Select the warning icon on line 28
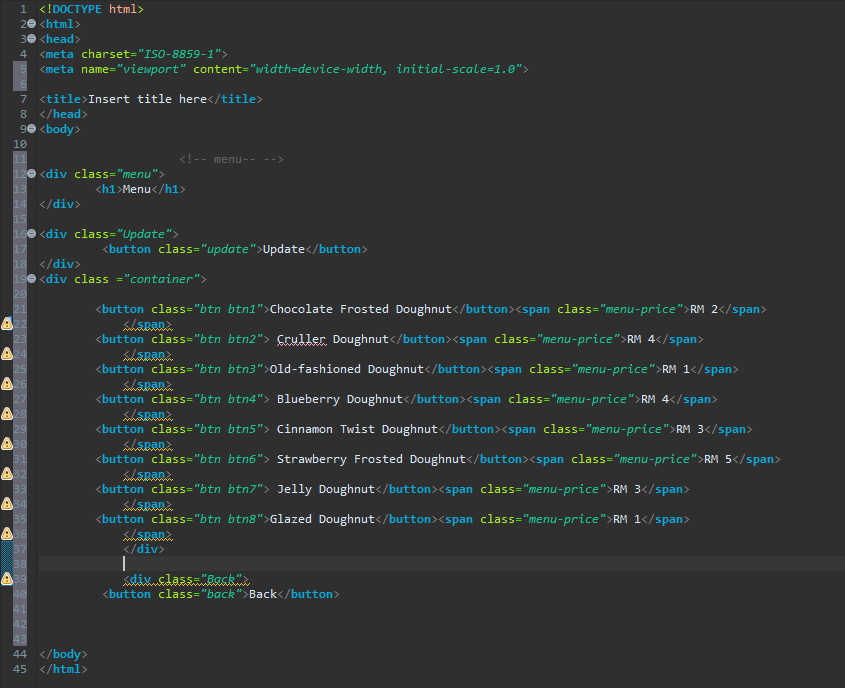 coord(7,414)
